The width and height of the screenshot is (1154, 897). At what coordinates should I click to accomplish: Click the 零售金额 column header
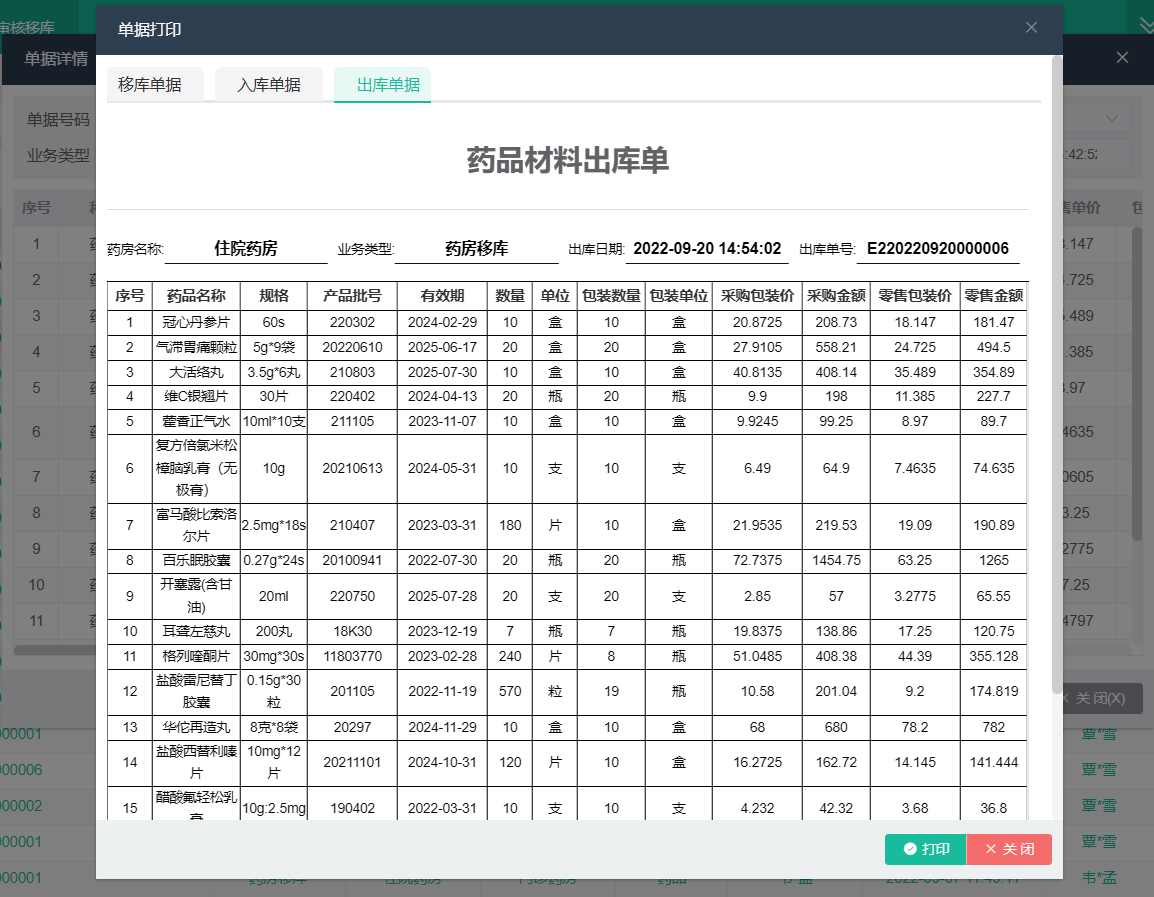click(994, 296)
